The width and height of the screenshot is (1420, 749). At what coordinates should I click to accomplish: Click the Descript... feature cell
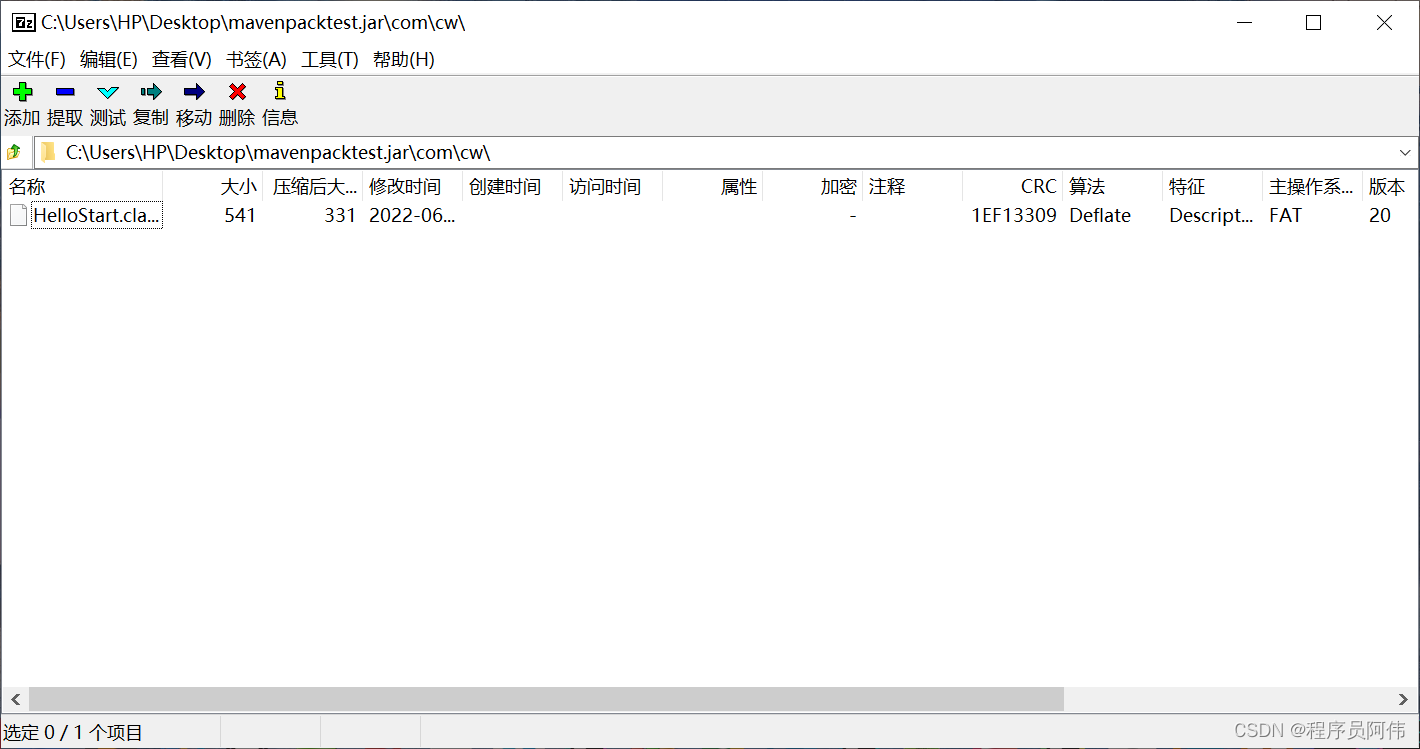pyautogui.click(x=1211, y=215)
